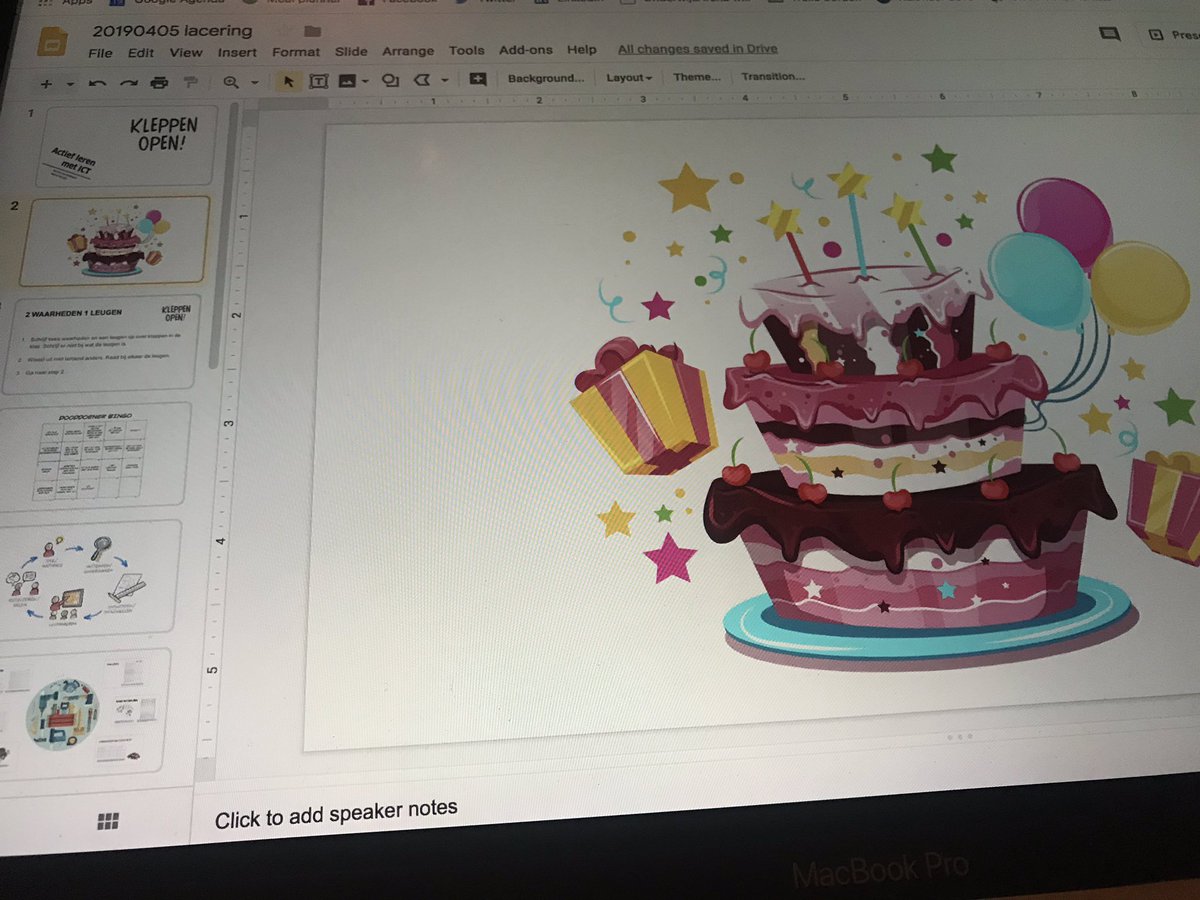Open the new slide dropdown arrow
The width and height of the screenshot is (1200, 900).
tap(70, 81)
